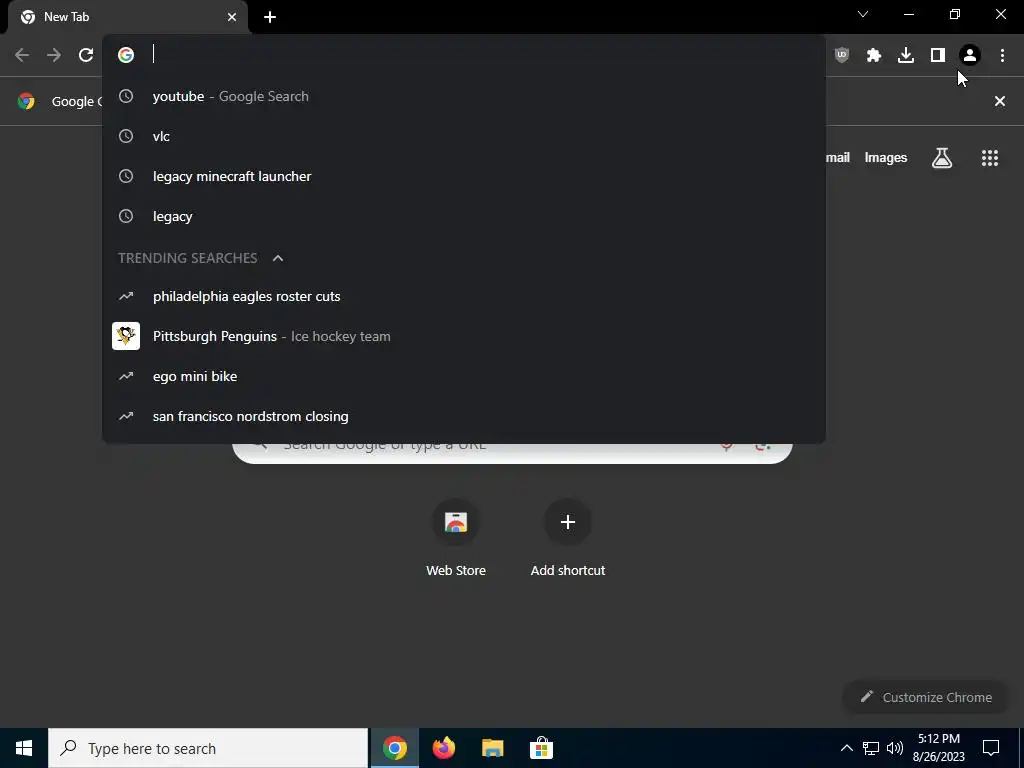Open Microsoft Store from the taskbar

coord(541,748)
